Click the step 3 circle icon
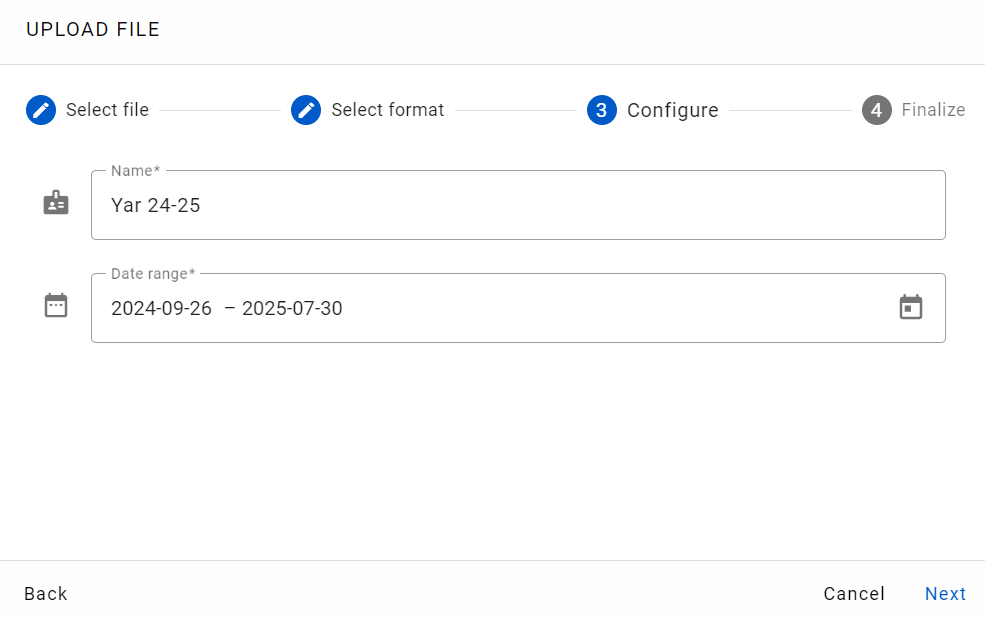 [602, 110]
